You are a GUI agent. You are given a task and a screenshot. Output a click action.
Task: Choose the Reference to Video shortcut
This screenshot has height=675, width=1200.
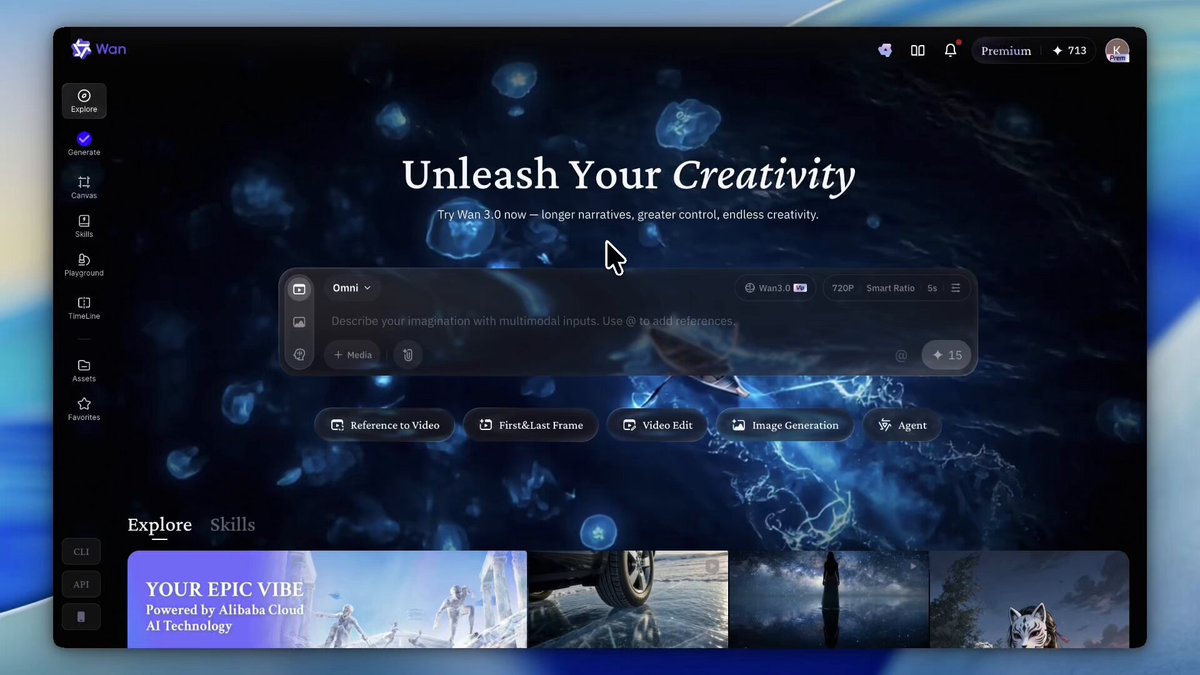[385, 425]
